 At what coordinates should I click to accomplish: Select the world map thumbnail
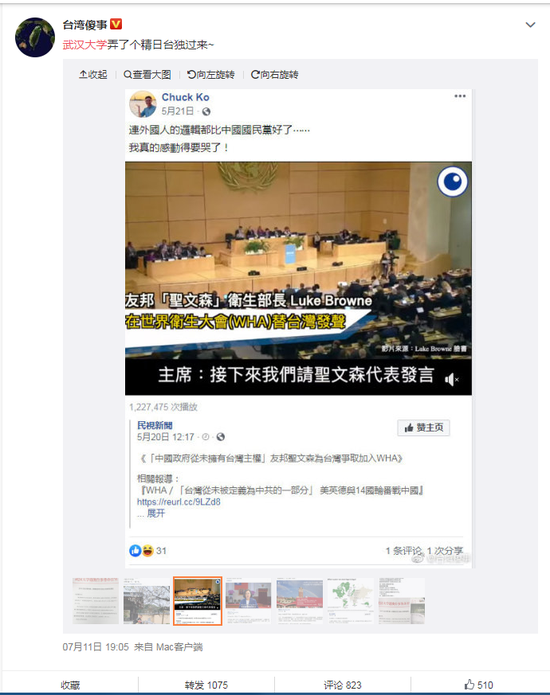click(x=350, y=601)
